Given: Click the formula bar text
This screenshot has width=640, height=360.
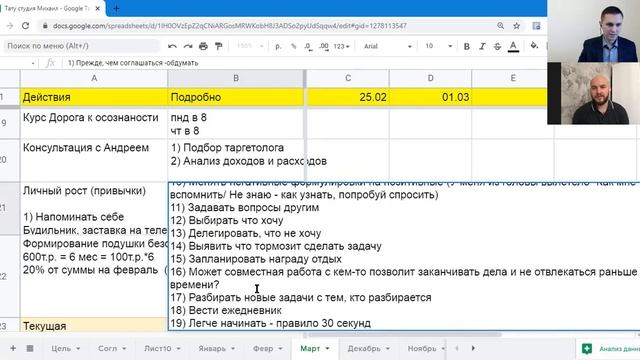Looking at the screenshot, I should pos(133,63).
